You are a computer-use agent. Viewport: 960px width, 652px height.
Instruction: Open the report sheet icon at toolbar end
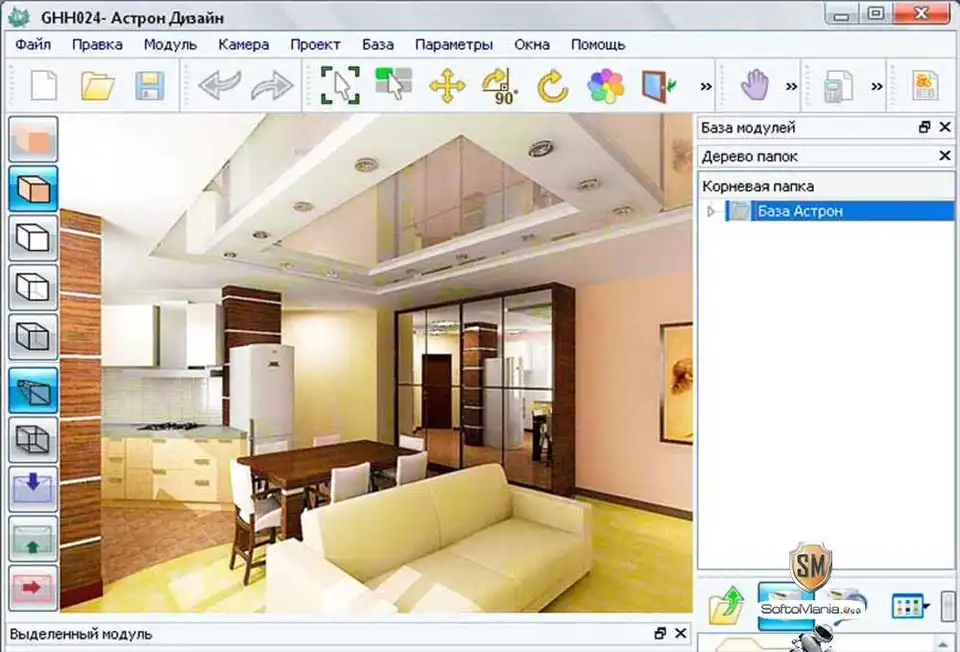tap(925, 86)
